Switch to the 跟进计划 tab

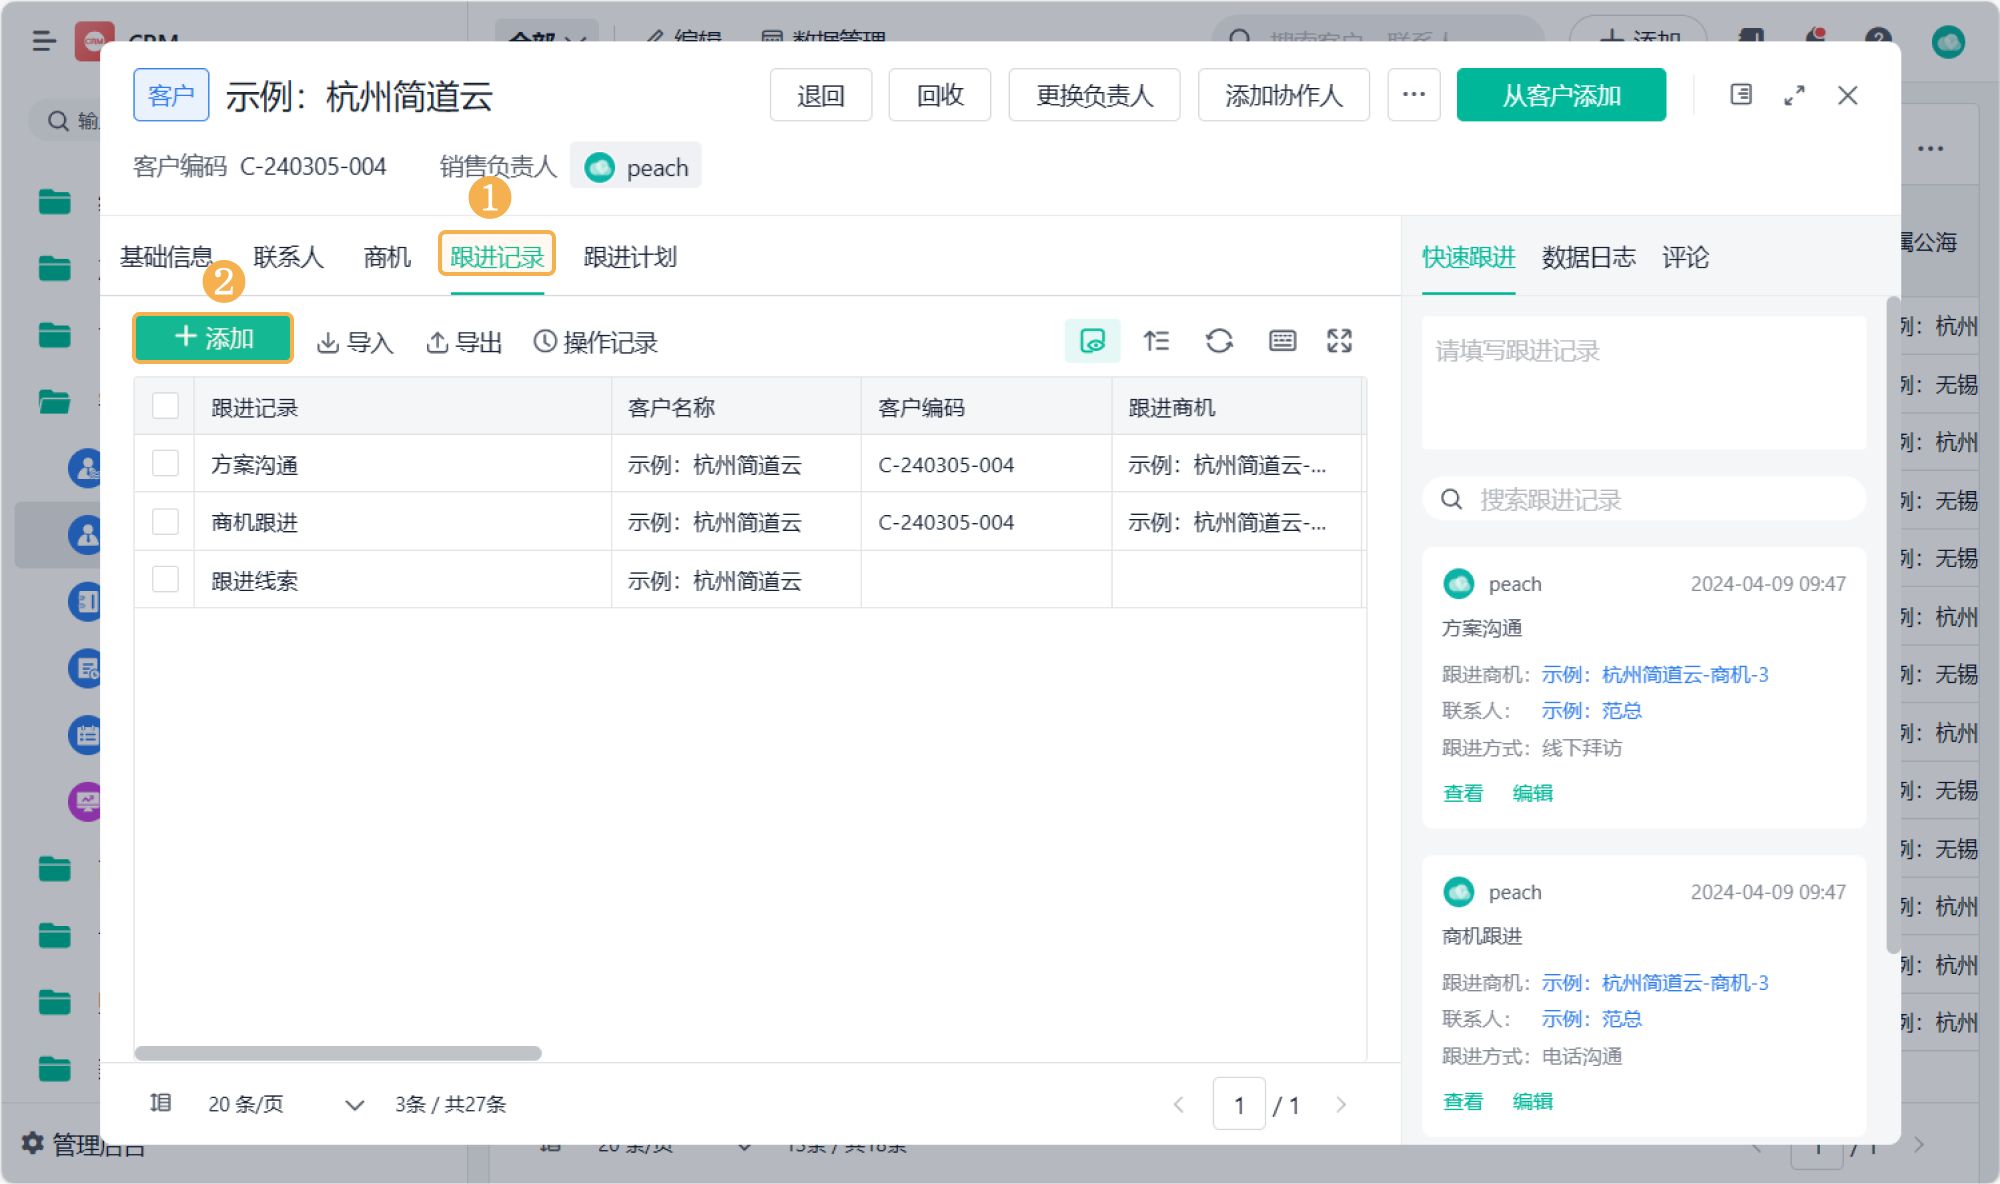pyautogui.click(x=630, y=258)
